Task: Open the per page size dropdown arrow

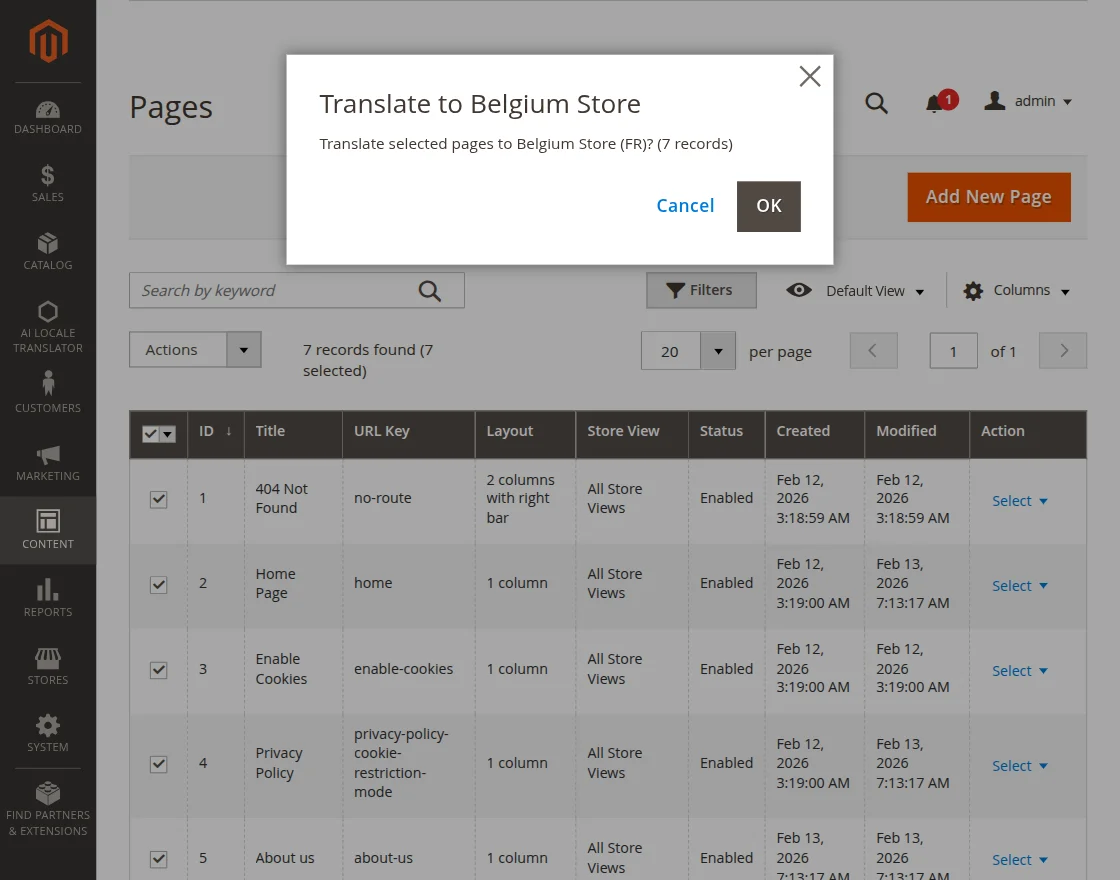Action: [x=718, y=351]
